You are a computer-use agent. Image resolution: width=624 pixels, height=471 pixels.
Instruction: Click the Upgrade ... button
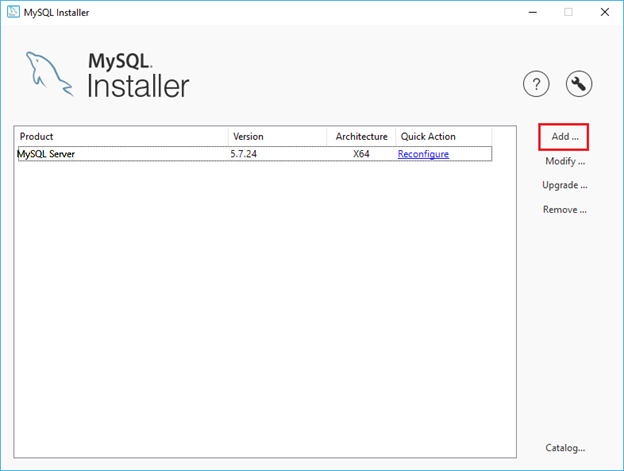pos(565,185)
